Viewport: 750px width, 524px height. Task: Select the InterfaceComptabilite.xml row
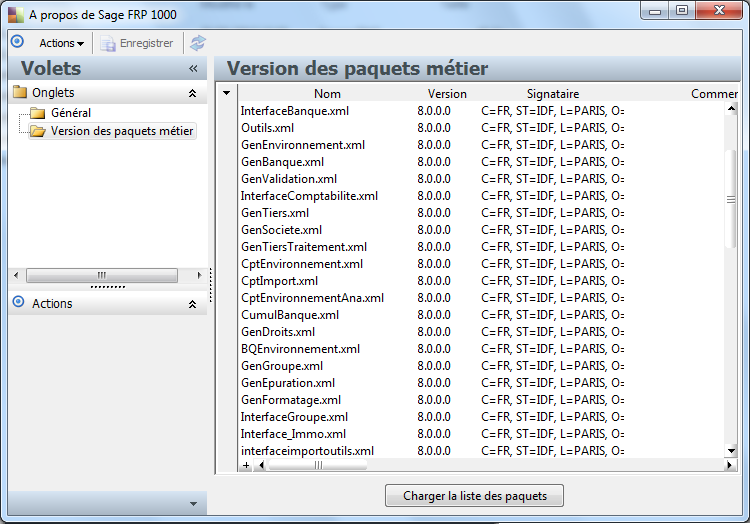coord(481,196)
